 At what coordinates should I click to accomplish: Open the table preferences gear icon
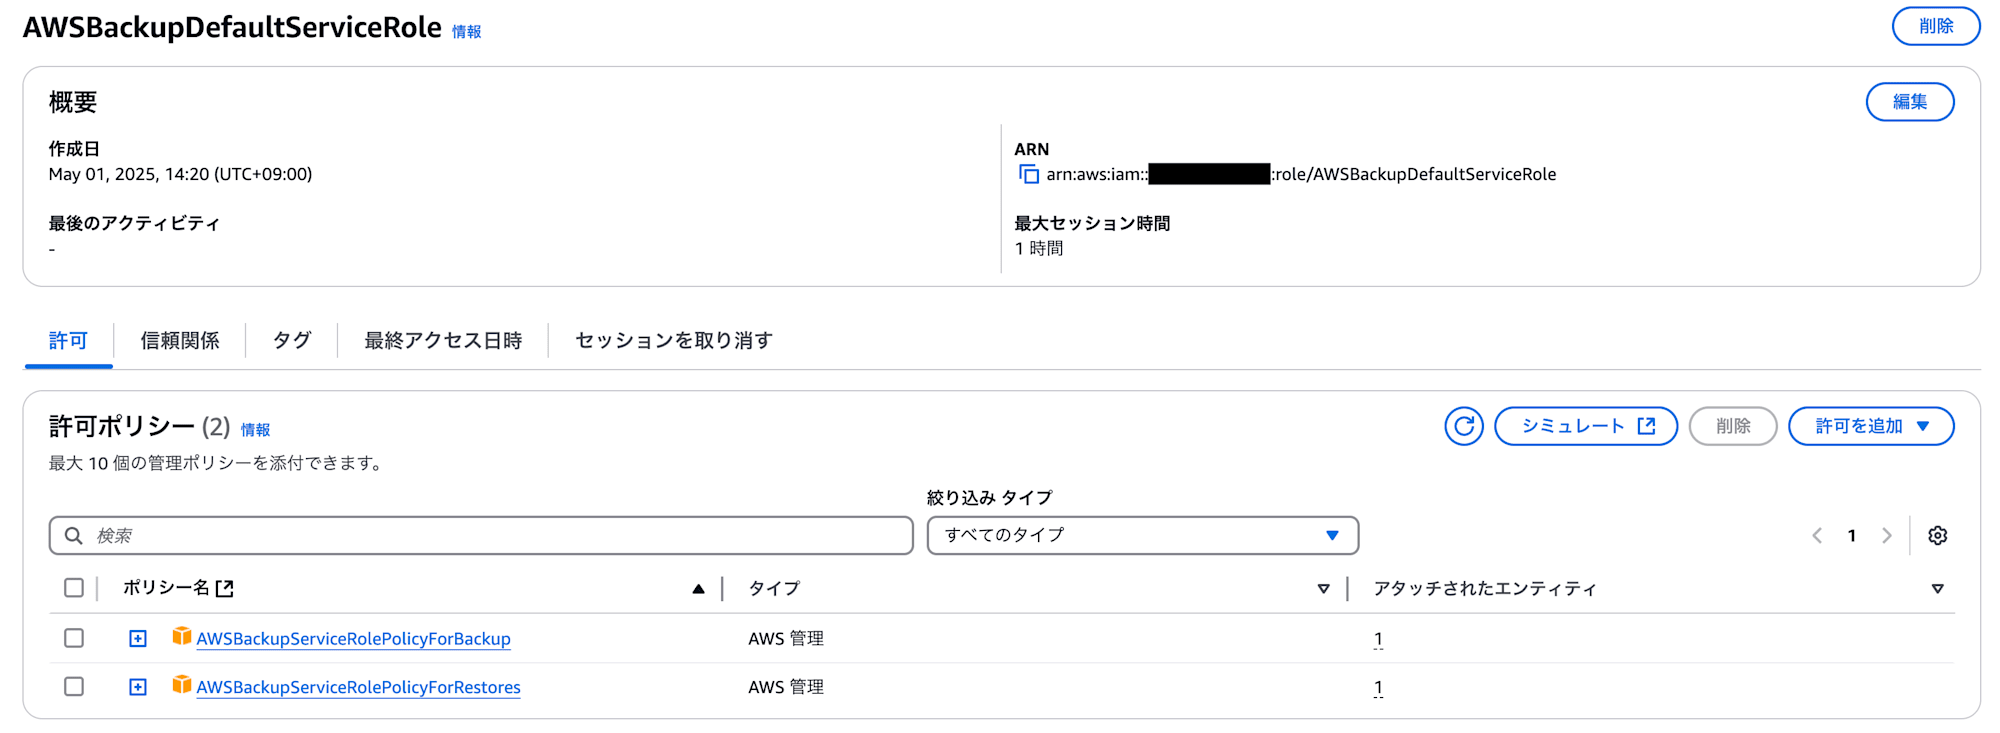click(1937, 535)
